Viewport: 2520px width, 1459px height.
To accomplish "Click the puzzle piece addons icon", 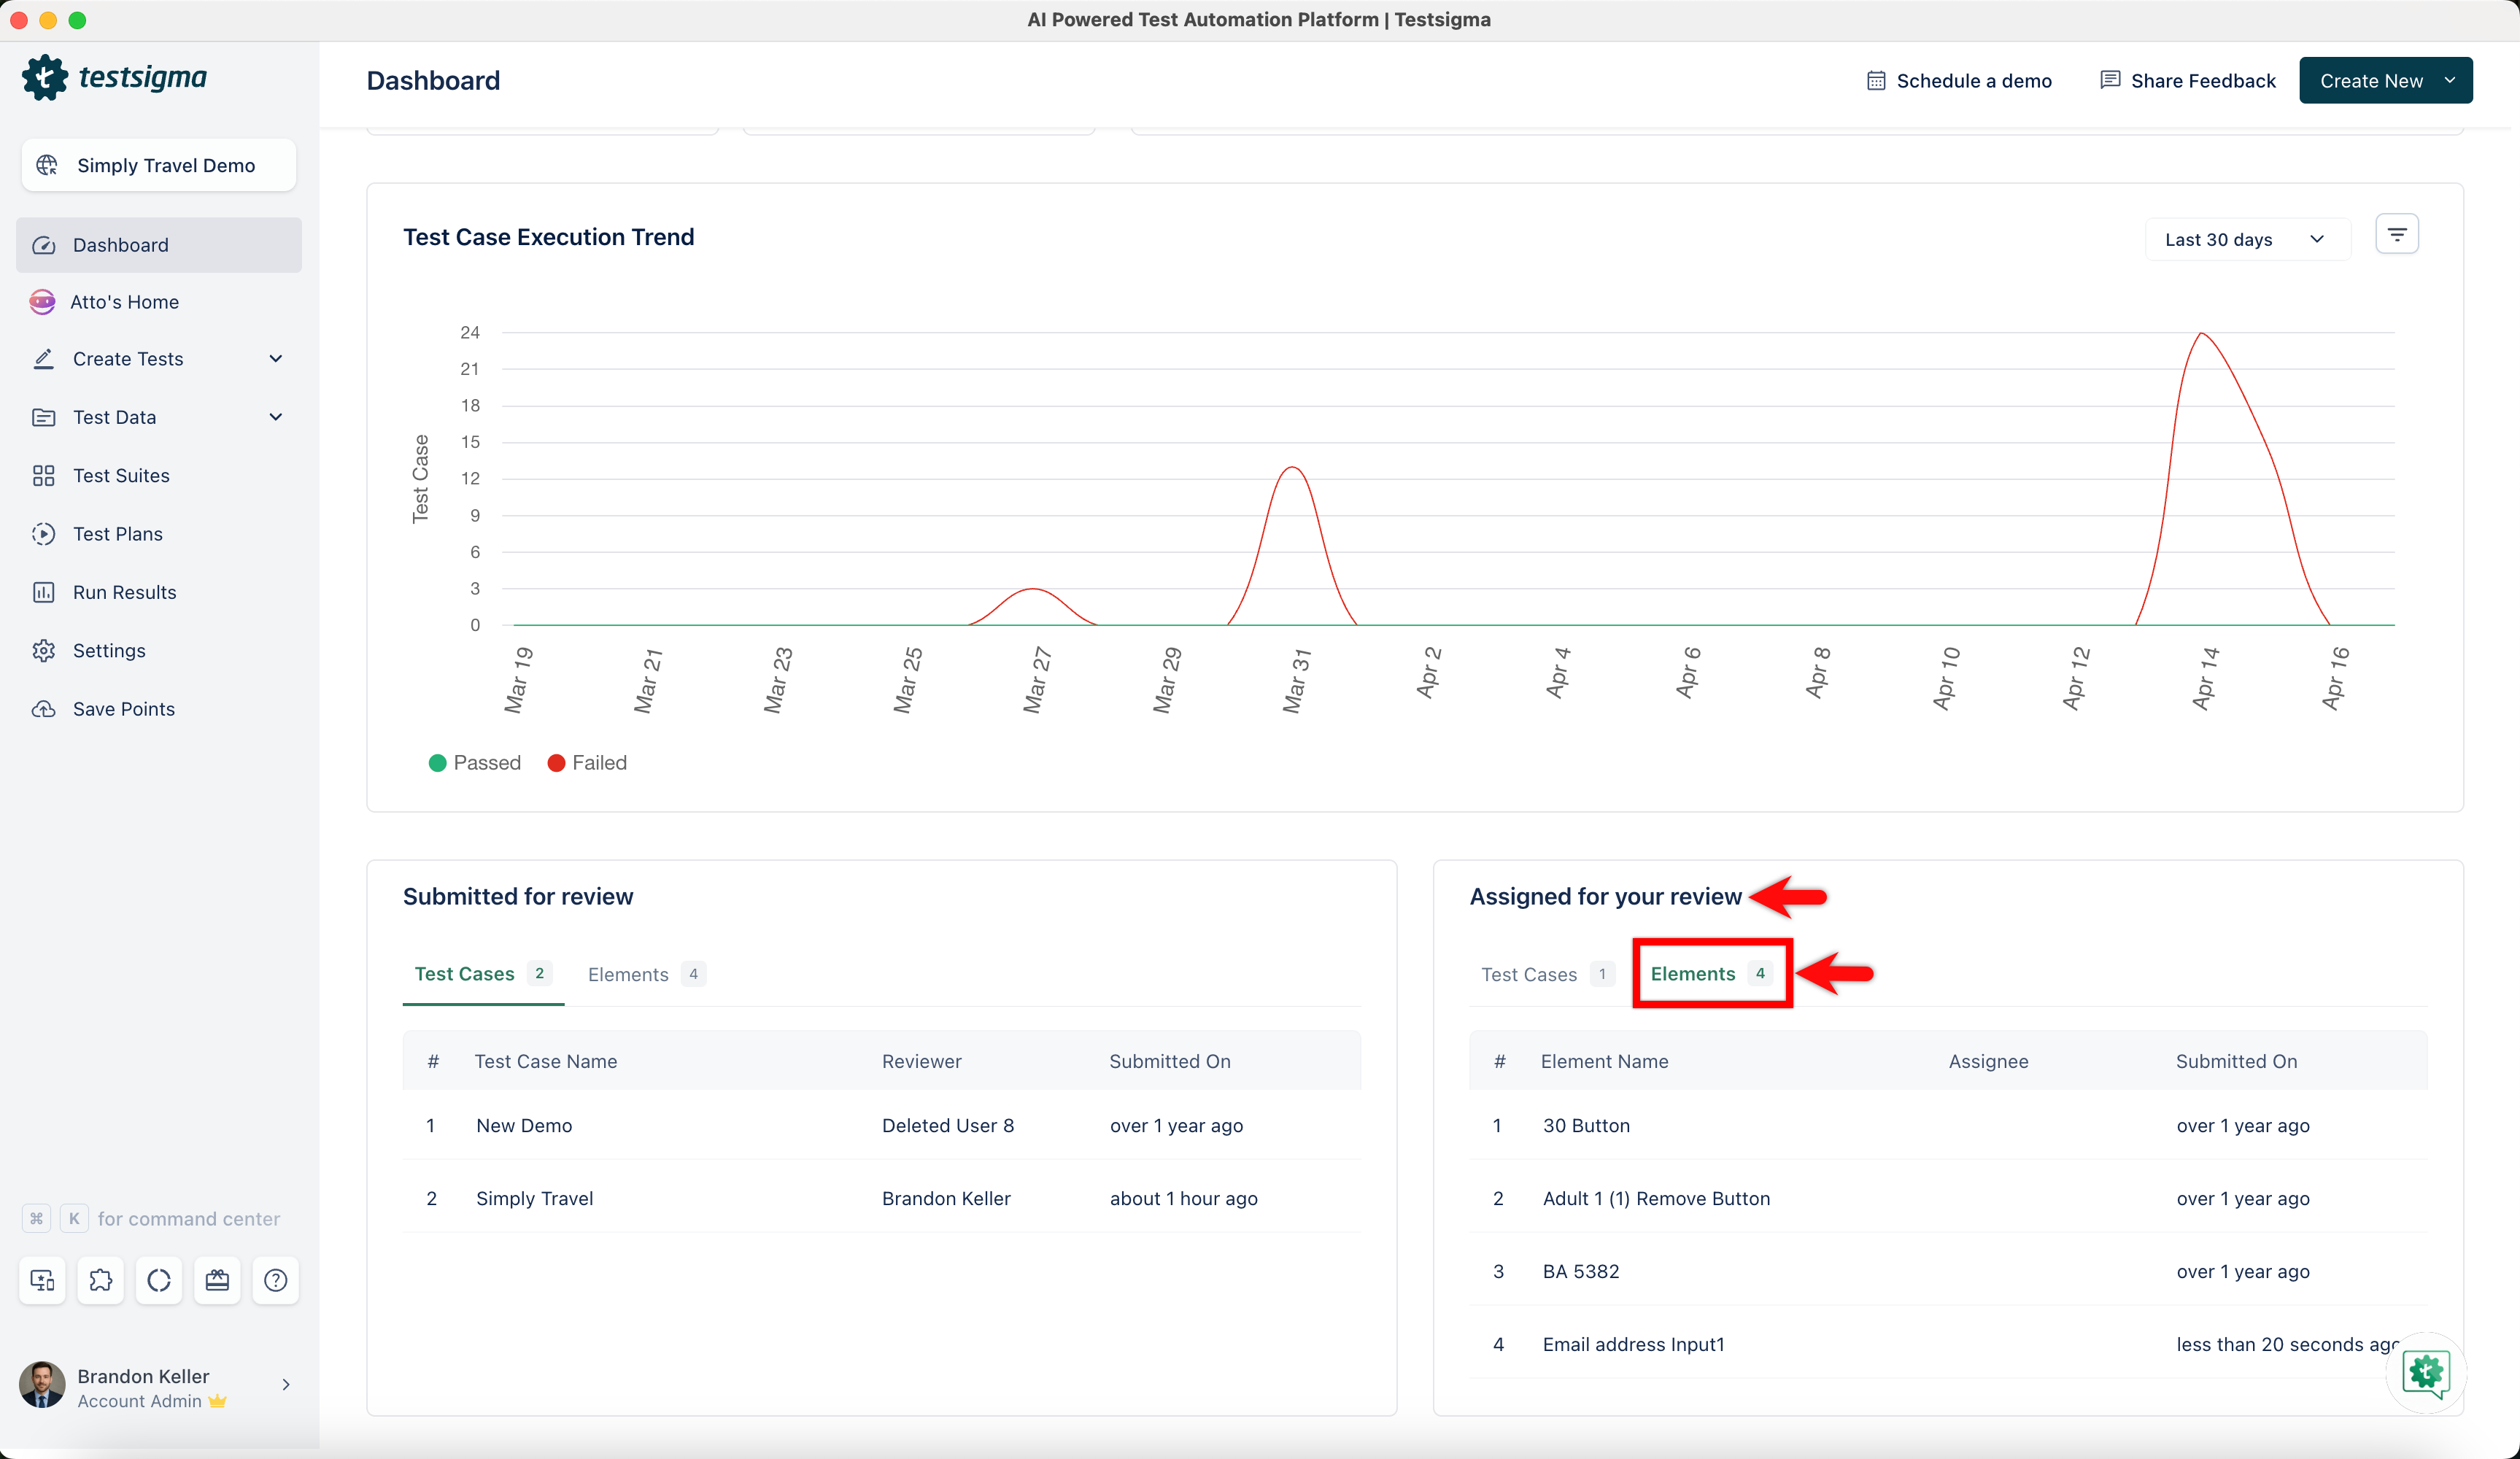I will (x=100, y=1280).
